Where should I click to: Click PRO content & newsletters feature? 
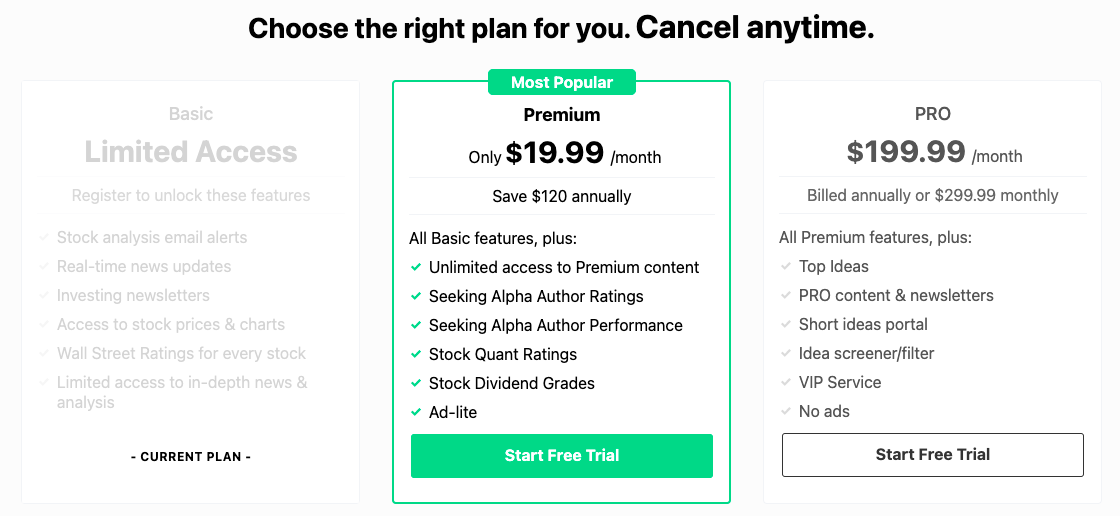click(896, 295)
